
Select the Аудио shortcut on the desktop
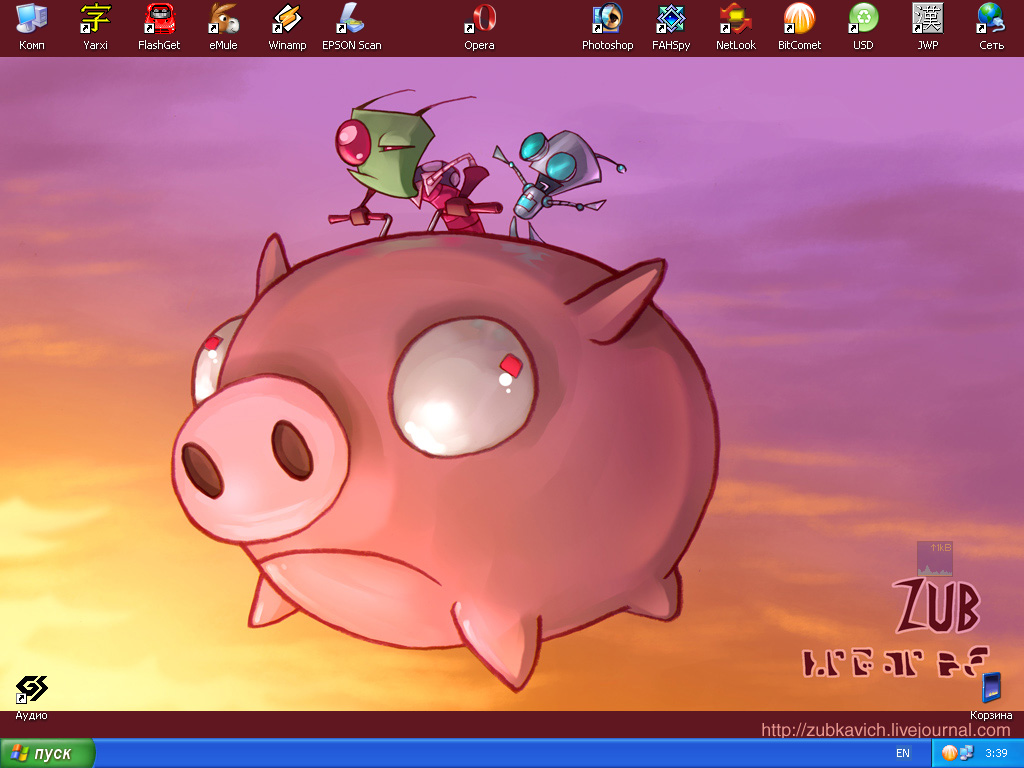[x=31, y=690]
